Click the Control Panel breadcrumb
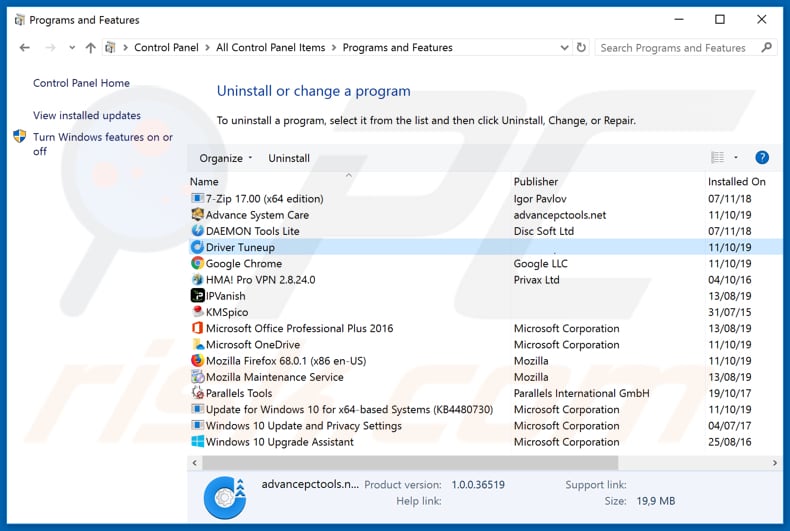Image resolution: width=790 pixels, height=531 pixels. (x=166, y=48)
